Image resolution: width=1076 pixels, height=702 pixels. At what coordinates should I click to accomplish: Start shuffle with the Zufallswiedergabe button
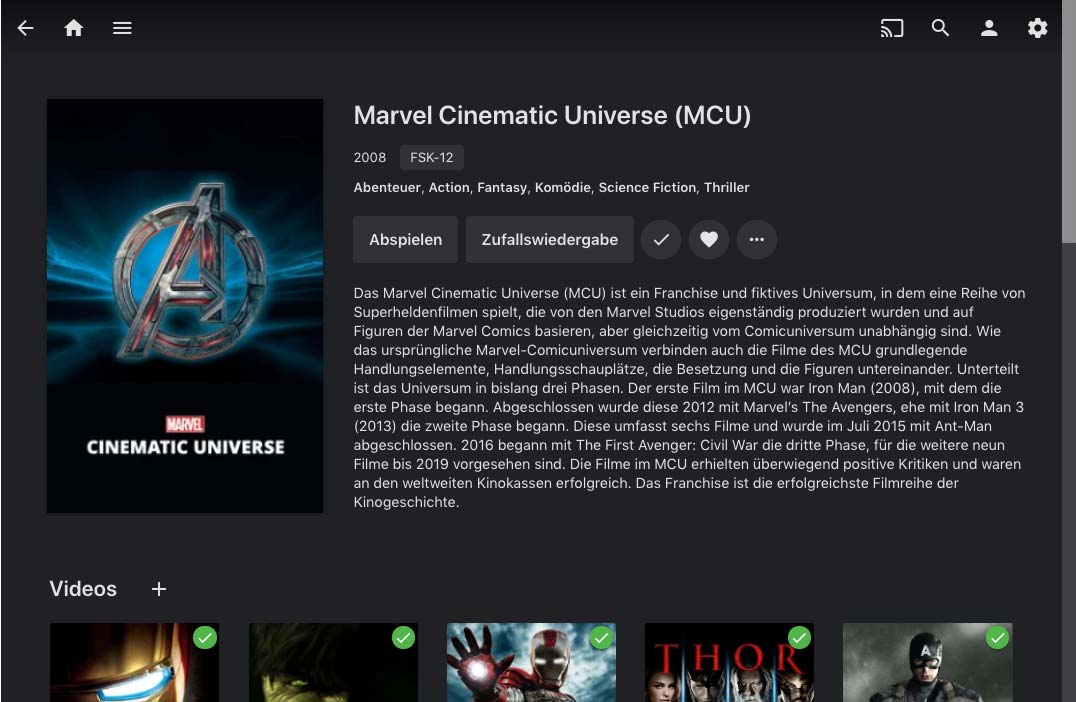(x=550, y=239)
